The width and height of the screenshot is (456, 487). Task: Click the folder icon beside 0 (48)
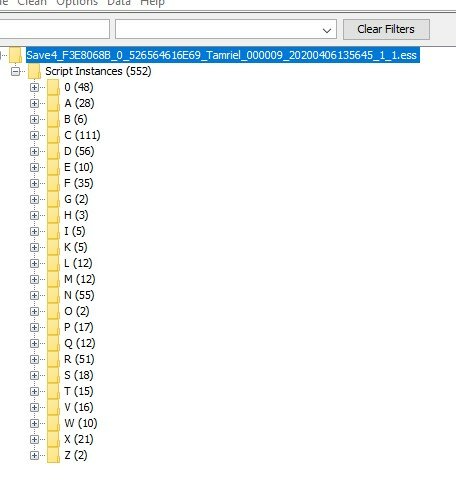pos(53,87)
